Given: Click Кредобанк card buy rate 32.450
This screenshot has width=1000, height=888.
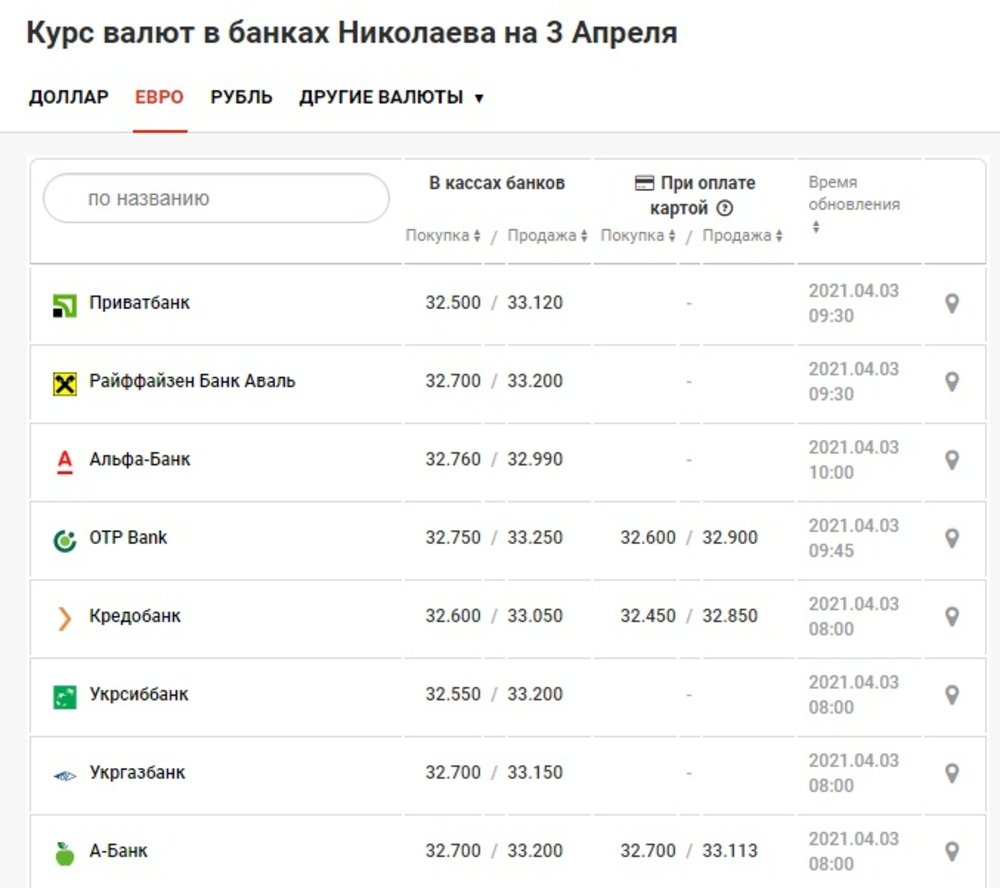Looking at the screenshot, I should point(648,616).
